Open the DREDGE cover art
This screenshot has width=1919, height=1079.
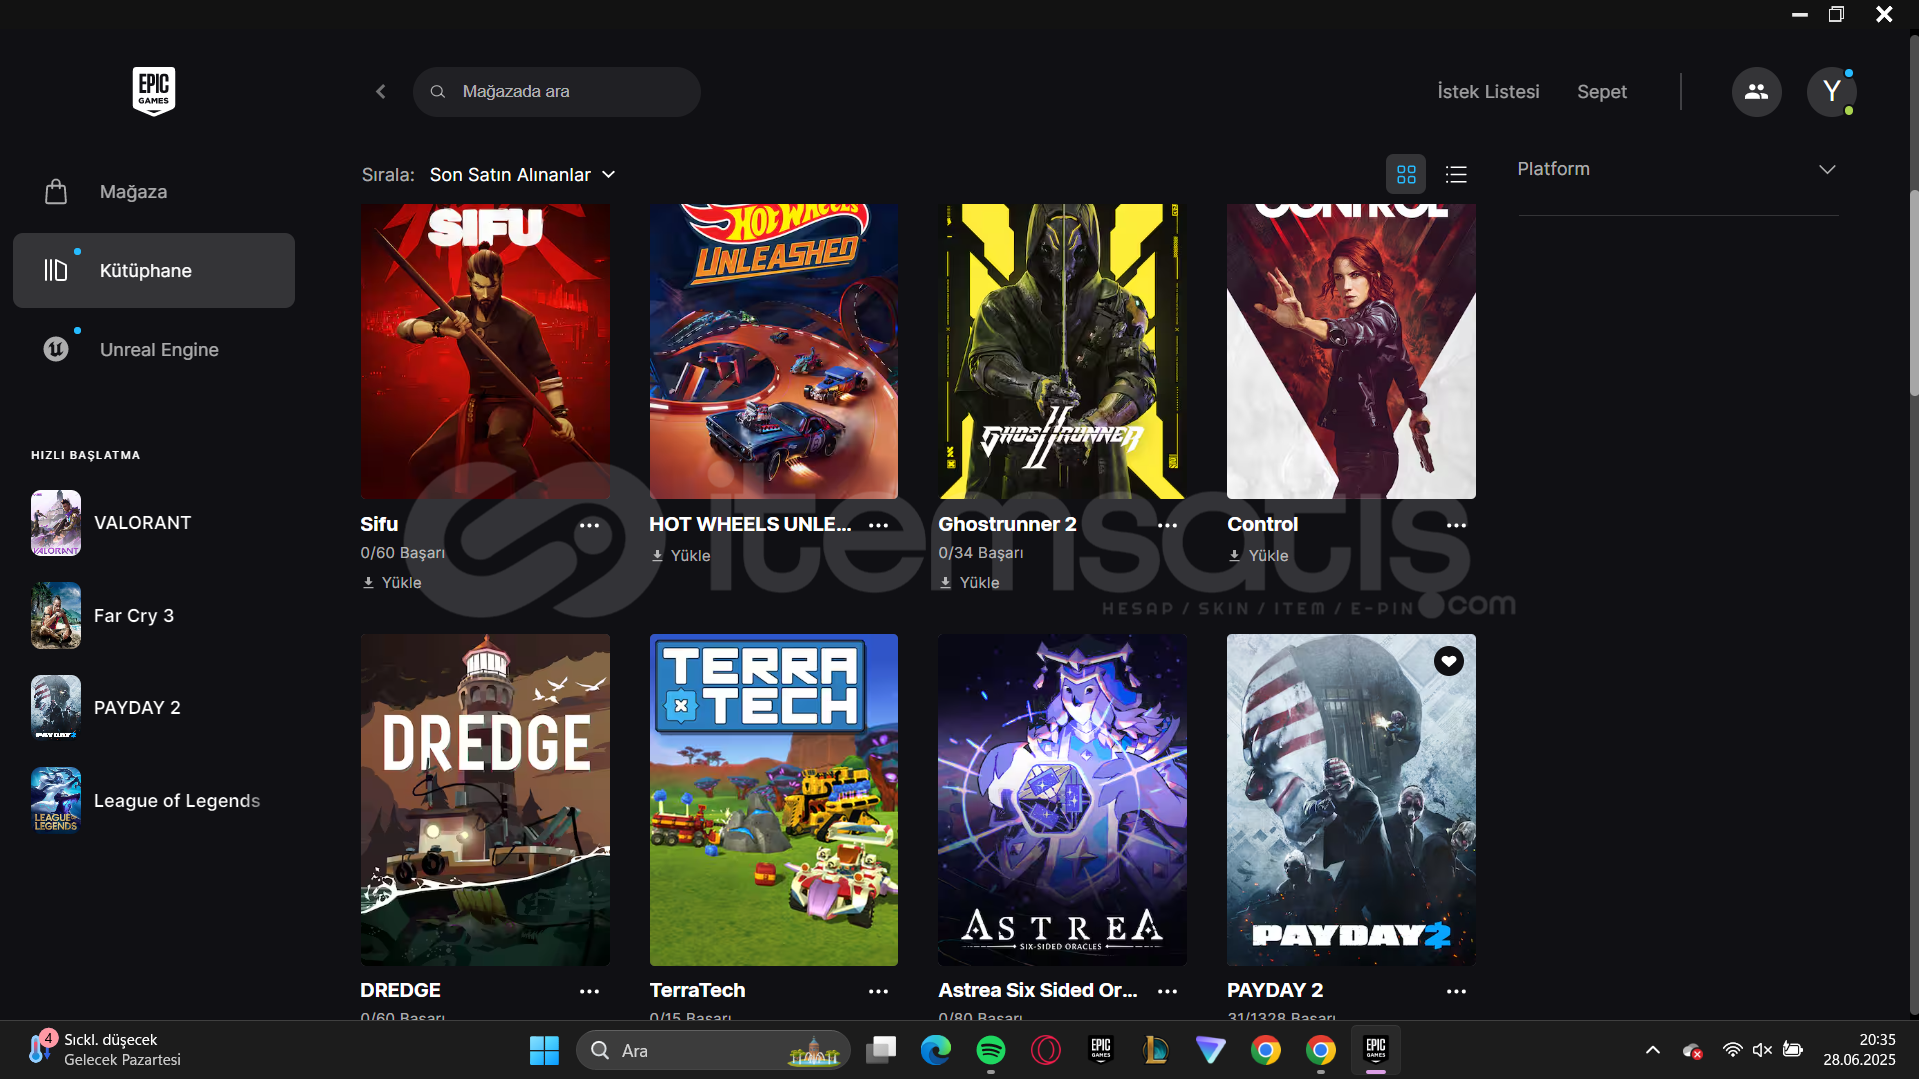(485, 800)
